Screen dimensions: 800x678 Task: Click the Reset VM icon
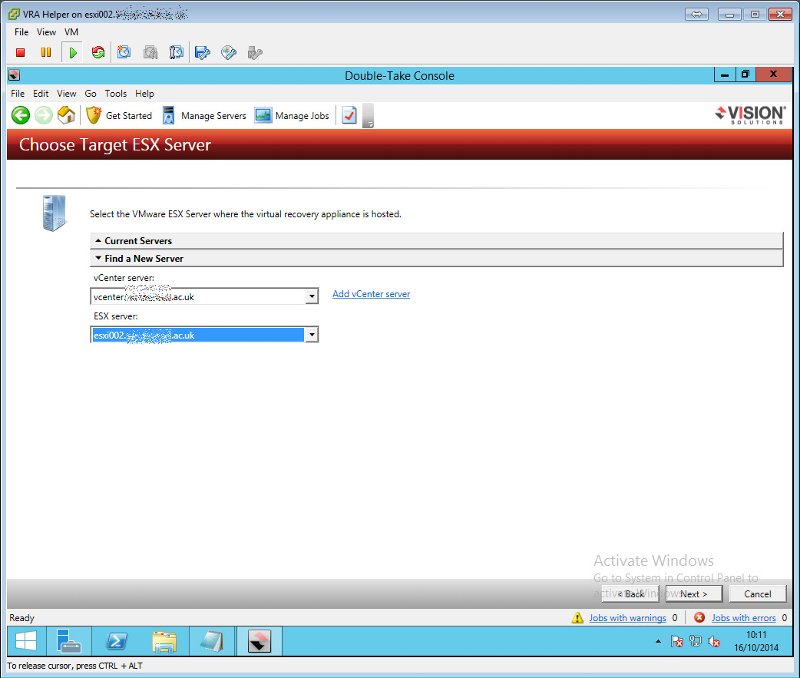point(98,53)
